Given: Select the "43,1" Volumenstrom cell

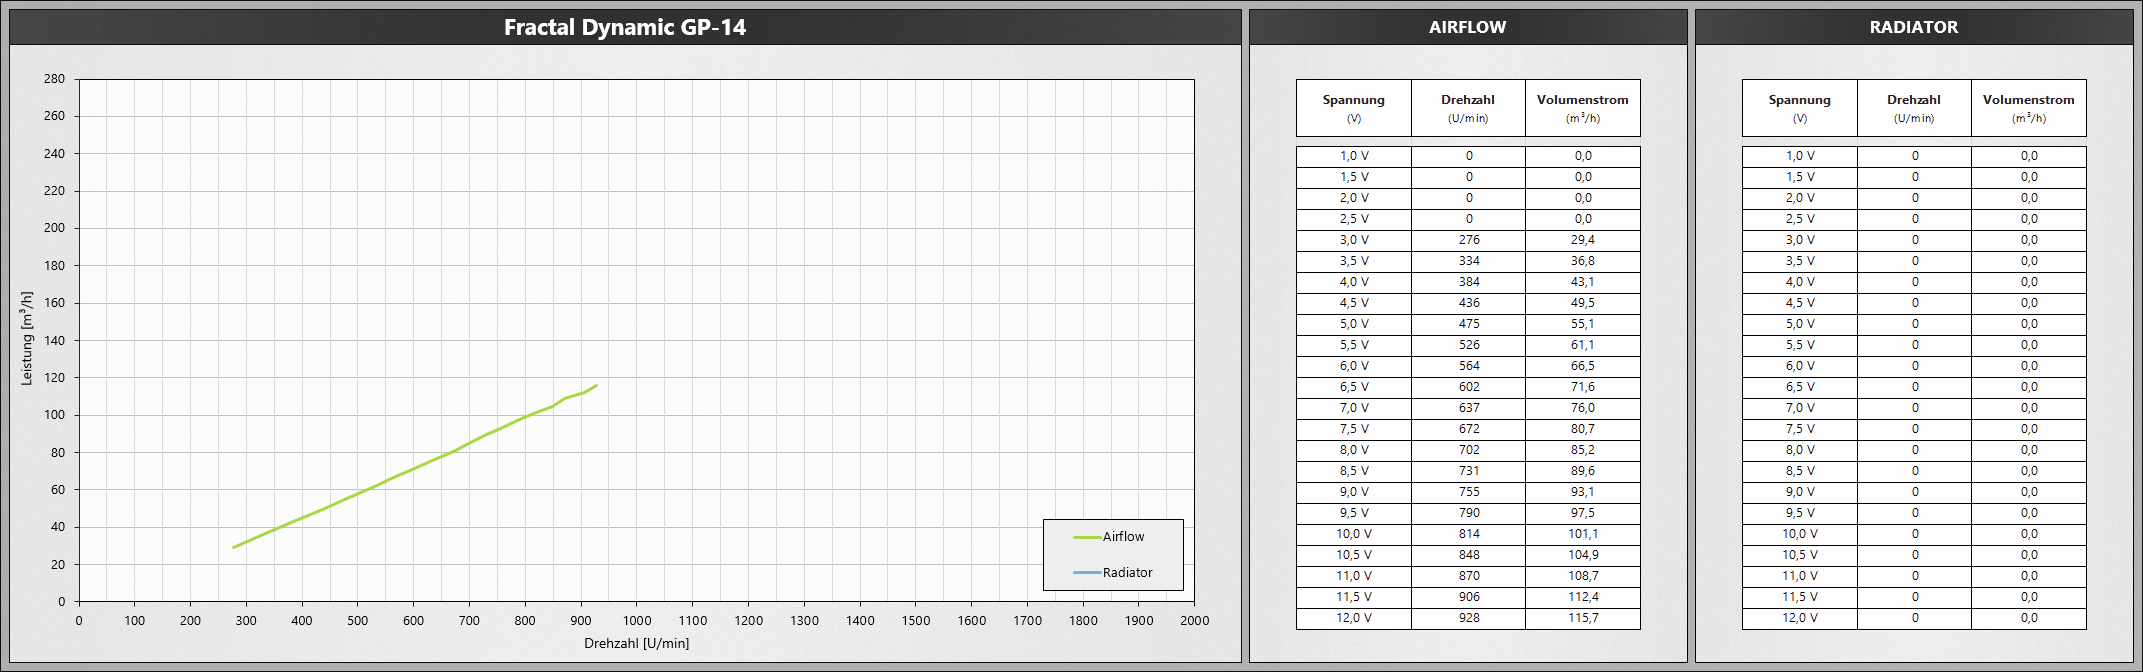Looking at the screenshot, I should coord(1583,282).
